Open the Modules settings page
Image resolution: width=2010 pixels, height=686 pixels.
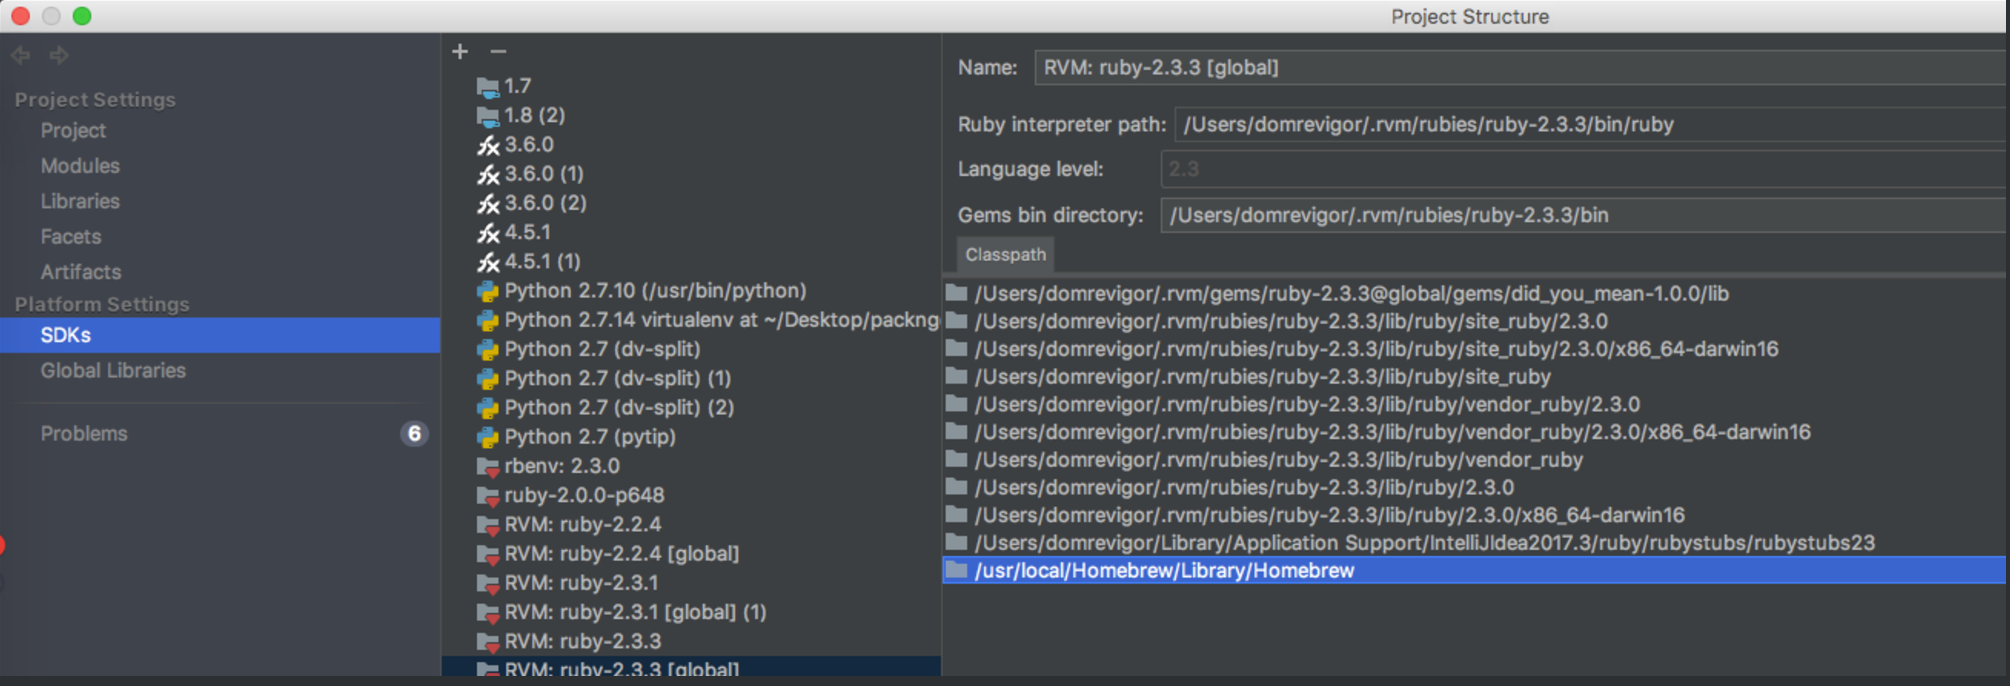(x=80, y=166)
